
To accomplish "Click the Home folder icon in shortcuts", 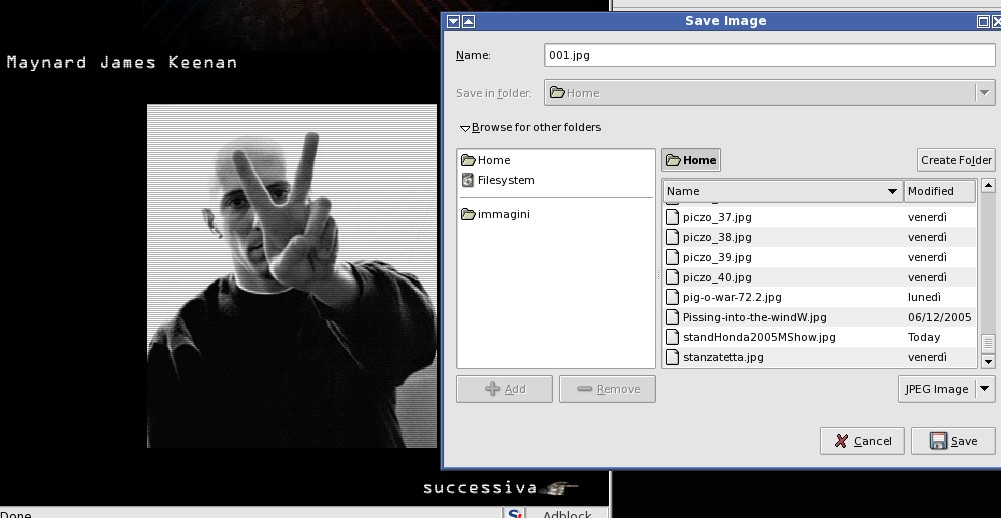I will [x=468, y=160].
